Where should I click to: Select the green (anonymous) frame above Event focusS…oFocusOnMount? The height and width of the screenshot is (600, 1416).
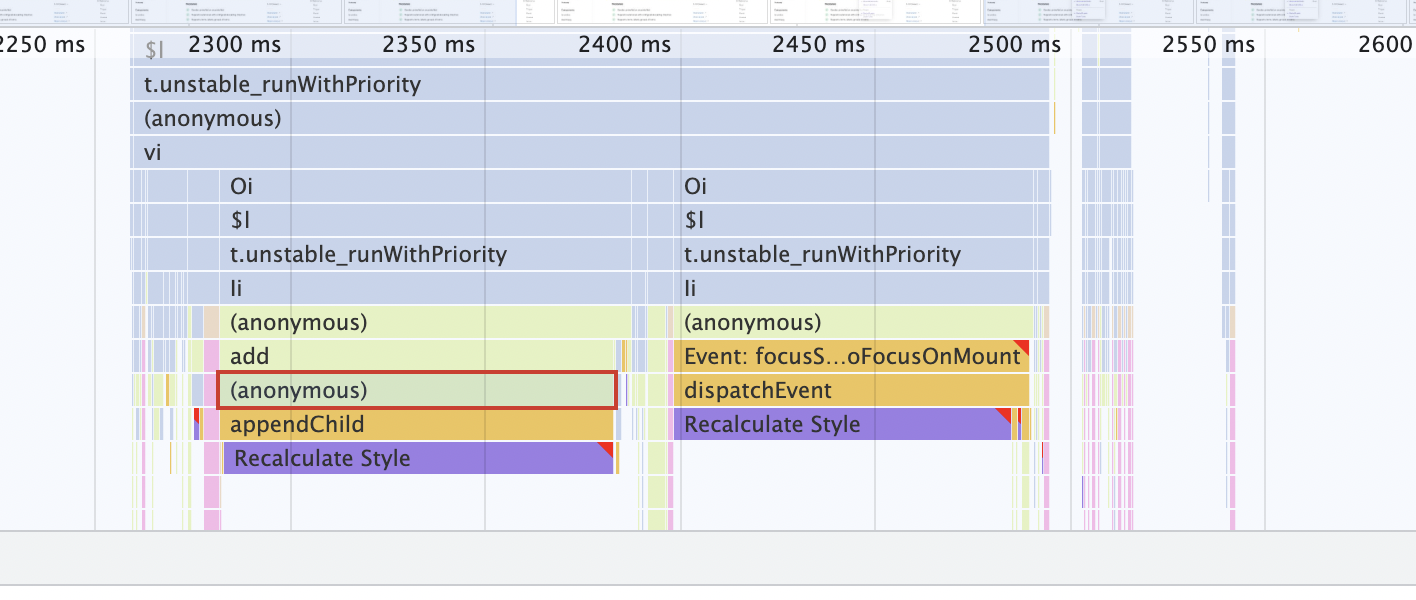tap(856, 323)
